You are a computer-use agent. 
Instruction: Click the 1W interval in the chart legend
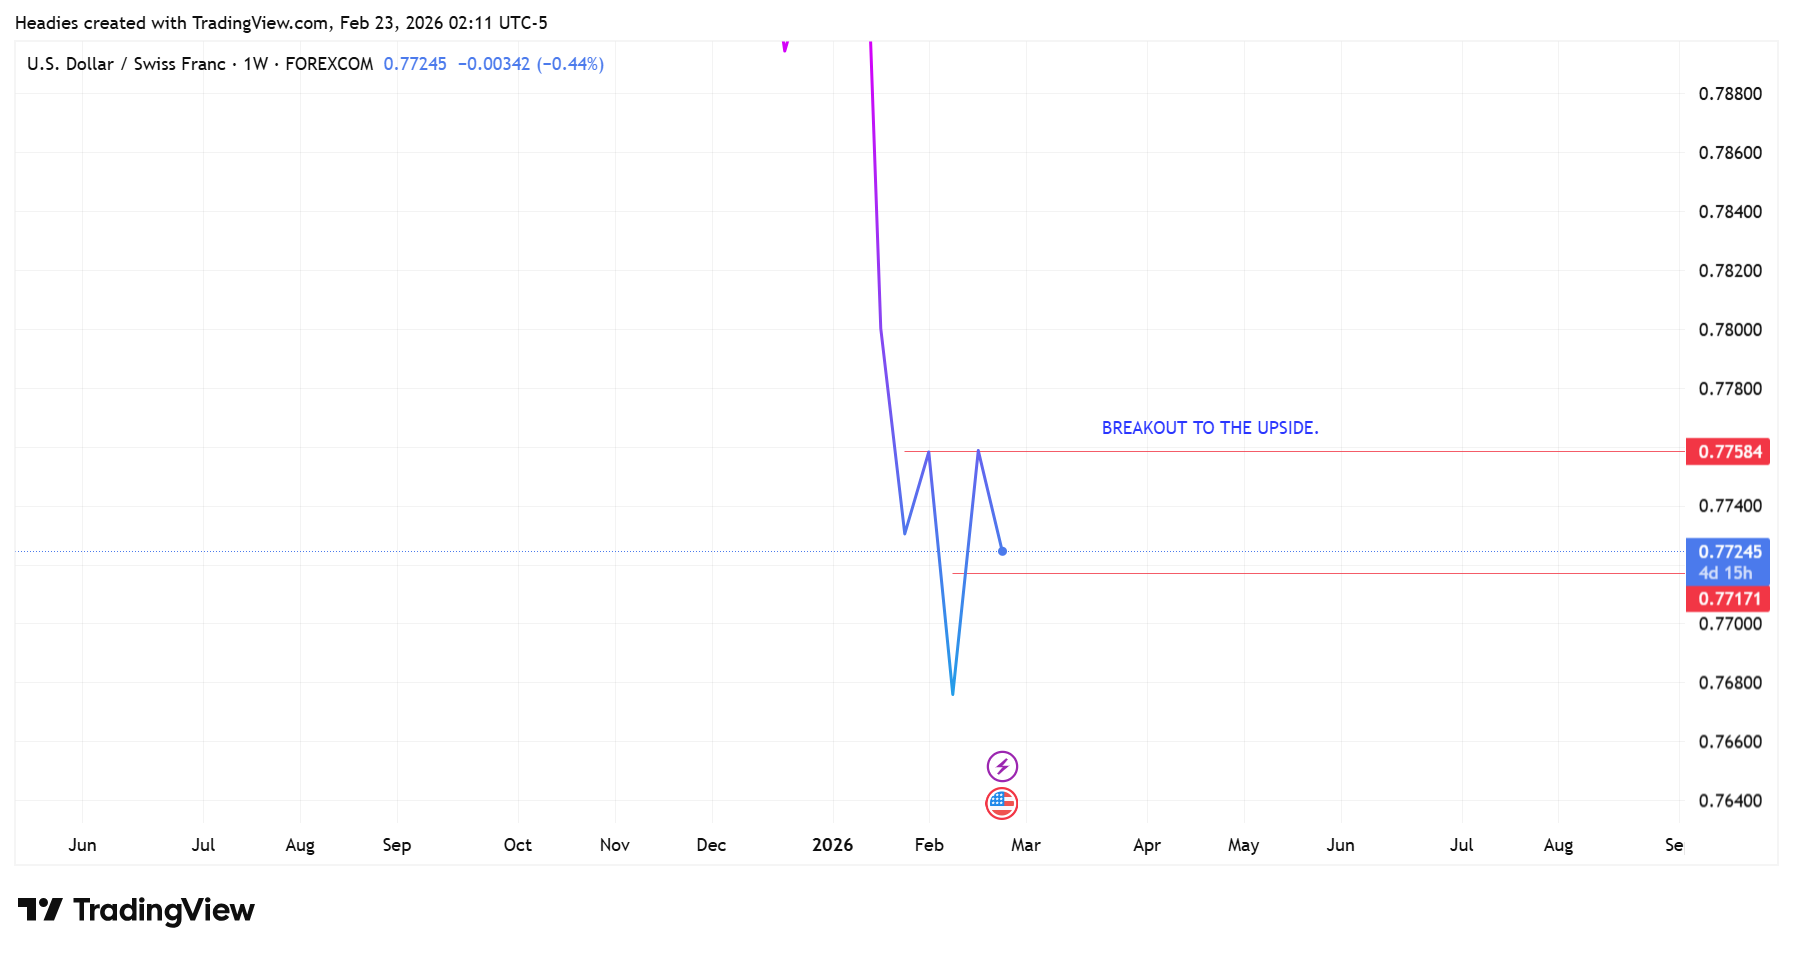point(256,64)
